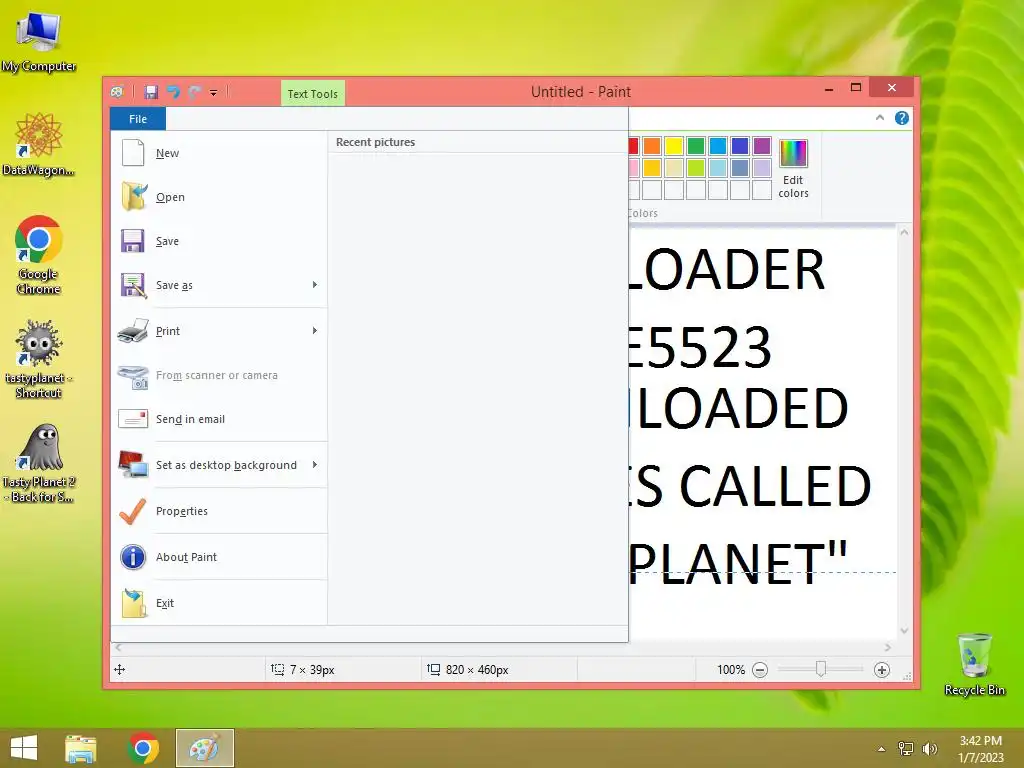1024x768 pixels.
Task: Click the Save floppy disk icon in the File menu
Action: tap(133, 241)
